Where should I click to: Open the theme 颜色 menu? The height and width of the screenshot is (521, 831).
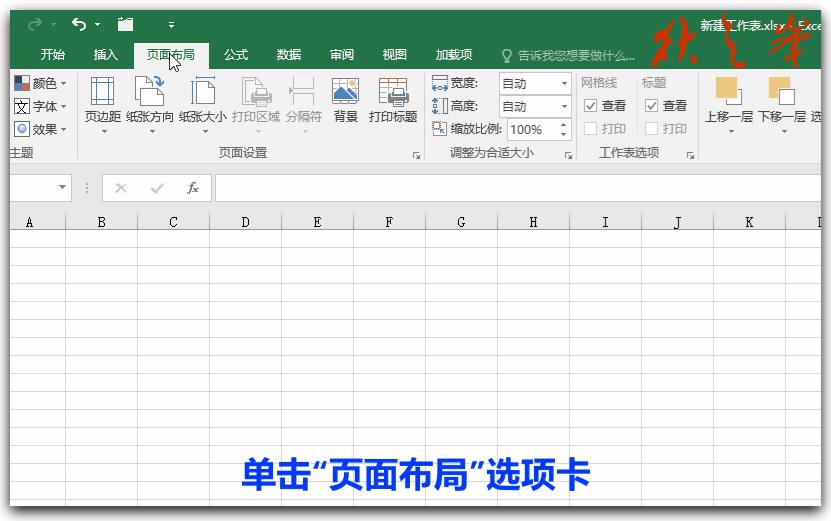tap(41, 83)
